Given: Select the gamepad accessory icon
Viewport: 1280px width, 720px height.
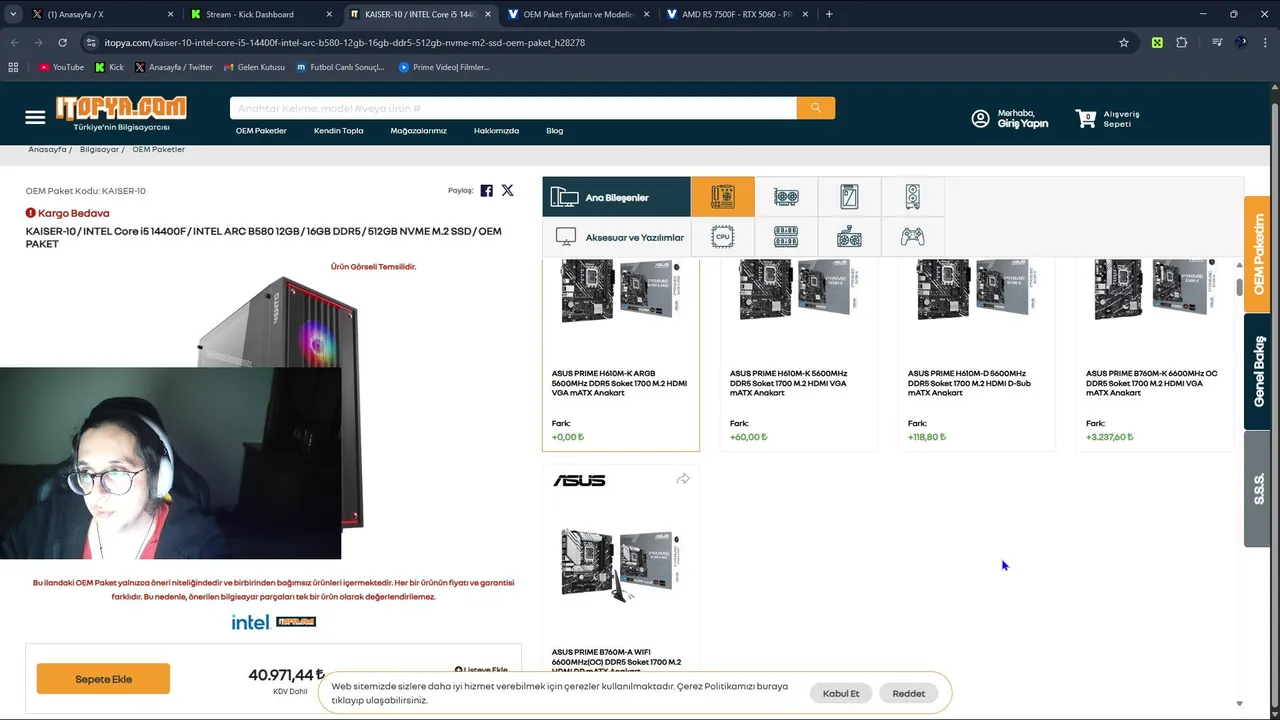Looking at the screenshot, I should pos(912,237).
